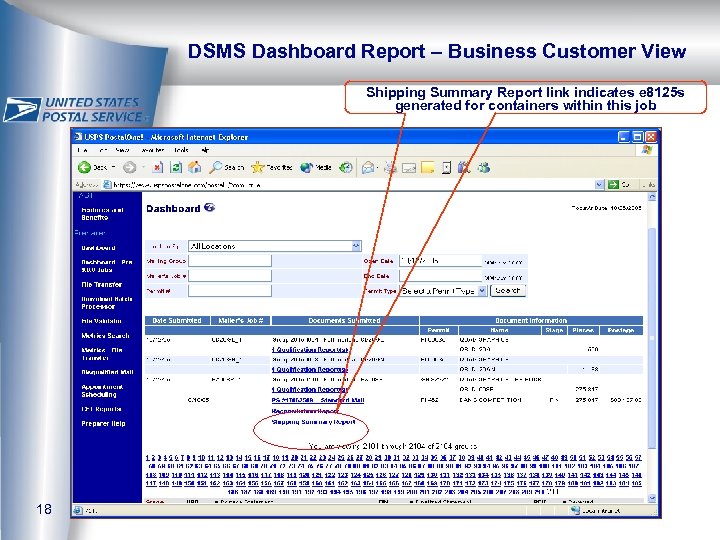Open Appointment Scheduling in sidebar

tap(102, 391)
